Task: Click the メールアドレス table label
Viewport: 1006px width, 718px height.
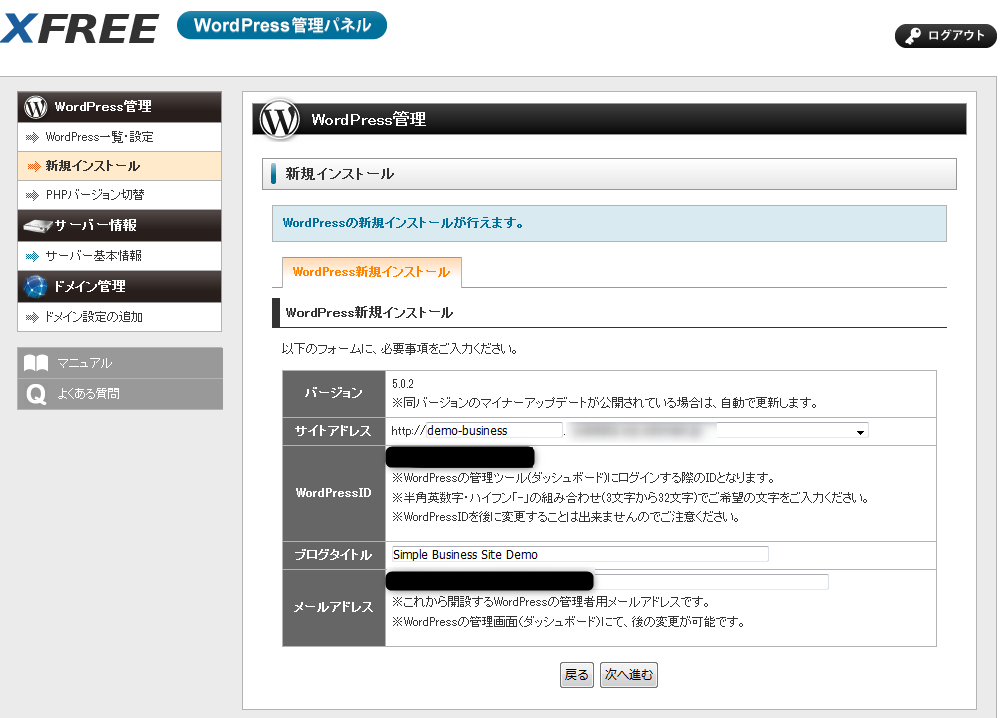Action: [334, 607]
